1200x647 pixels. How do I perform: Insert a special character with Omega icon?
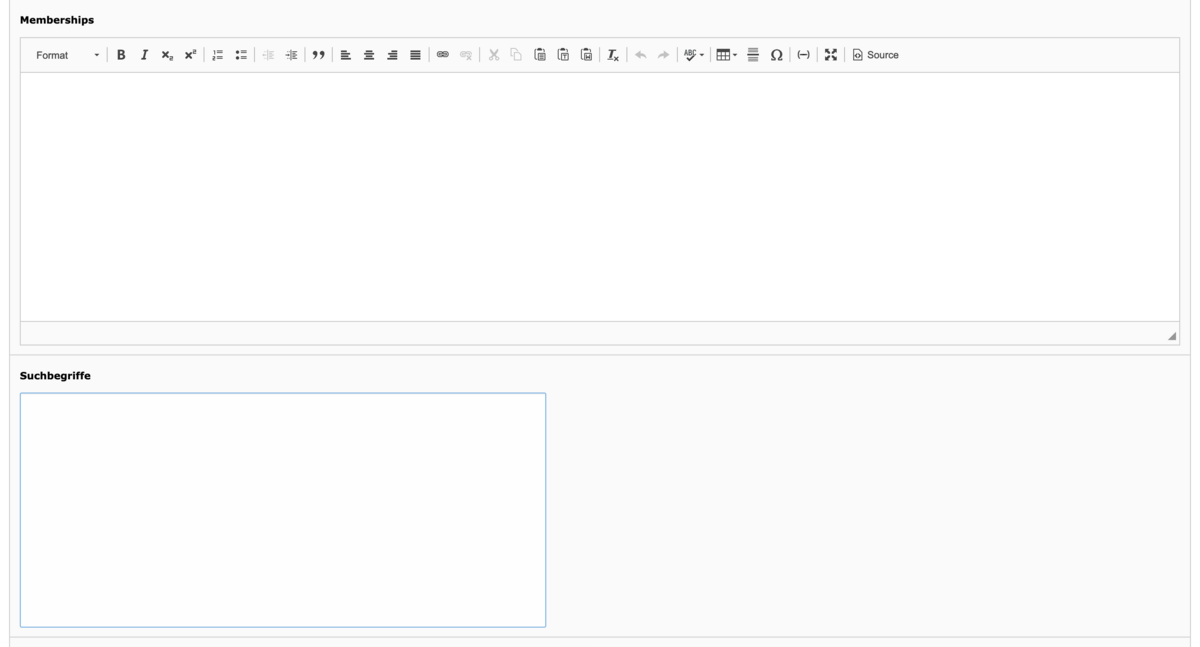click(776, 55)
